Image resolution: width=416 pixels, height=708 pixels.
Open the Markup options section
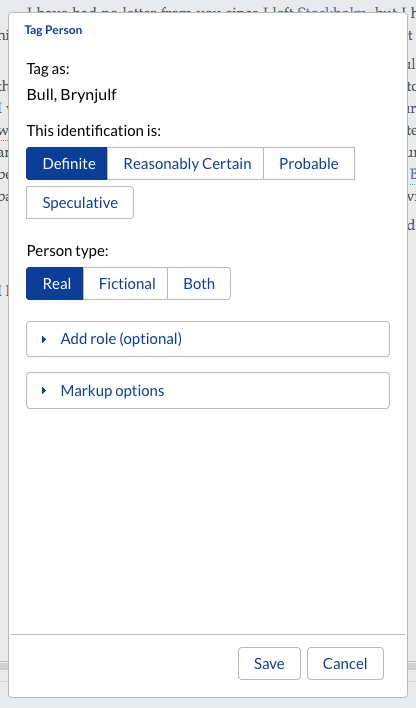tap(208, 391)
